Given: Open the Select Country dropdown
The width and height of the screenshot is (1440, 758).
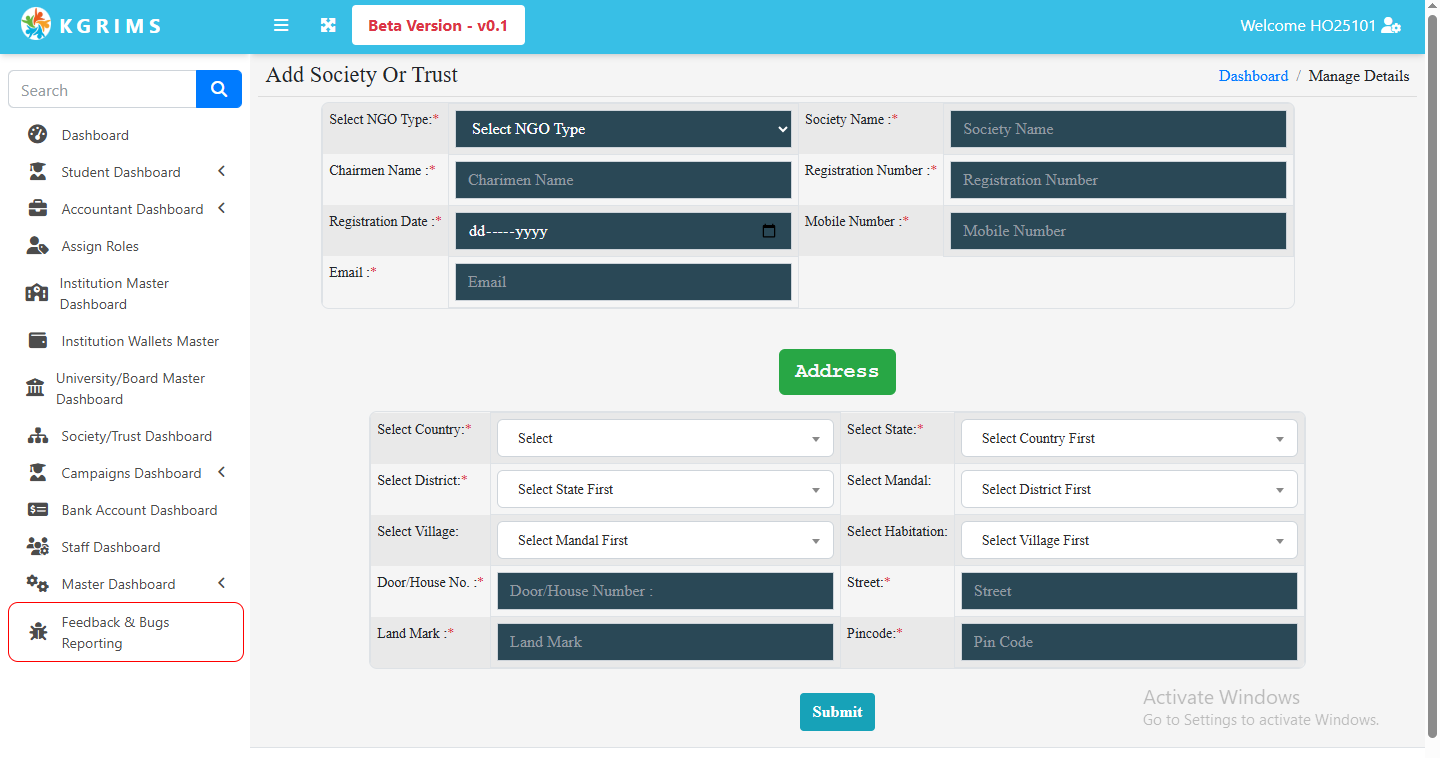Looking at the screenshot, I should click(x=665, y=438).
